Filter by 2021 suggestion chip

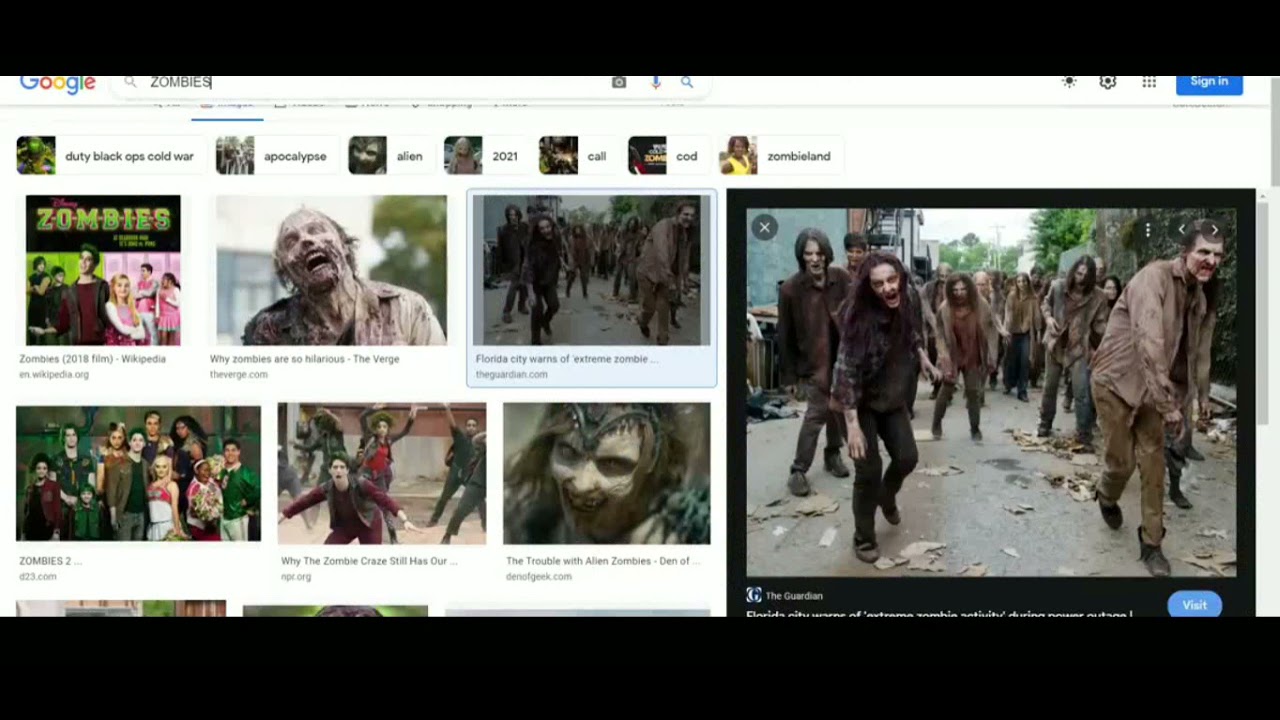click(x=486, y=156)
